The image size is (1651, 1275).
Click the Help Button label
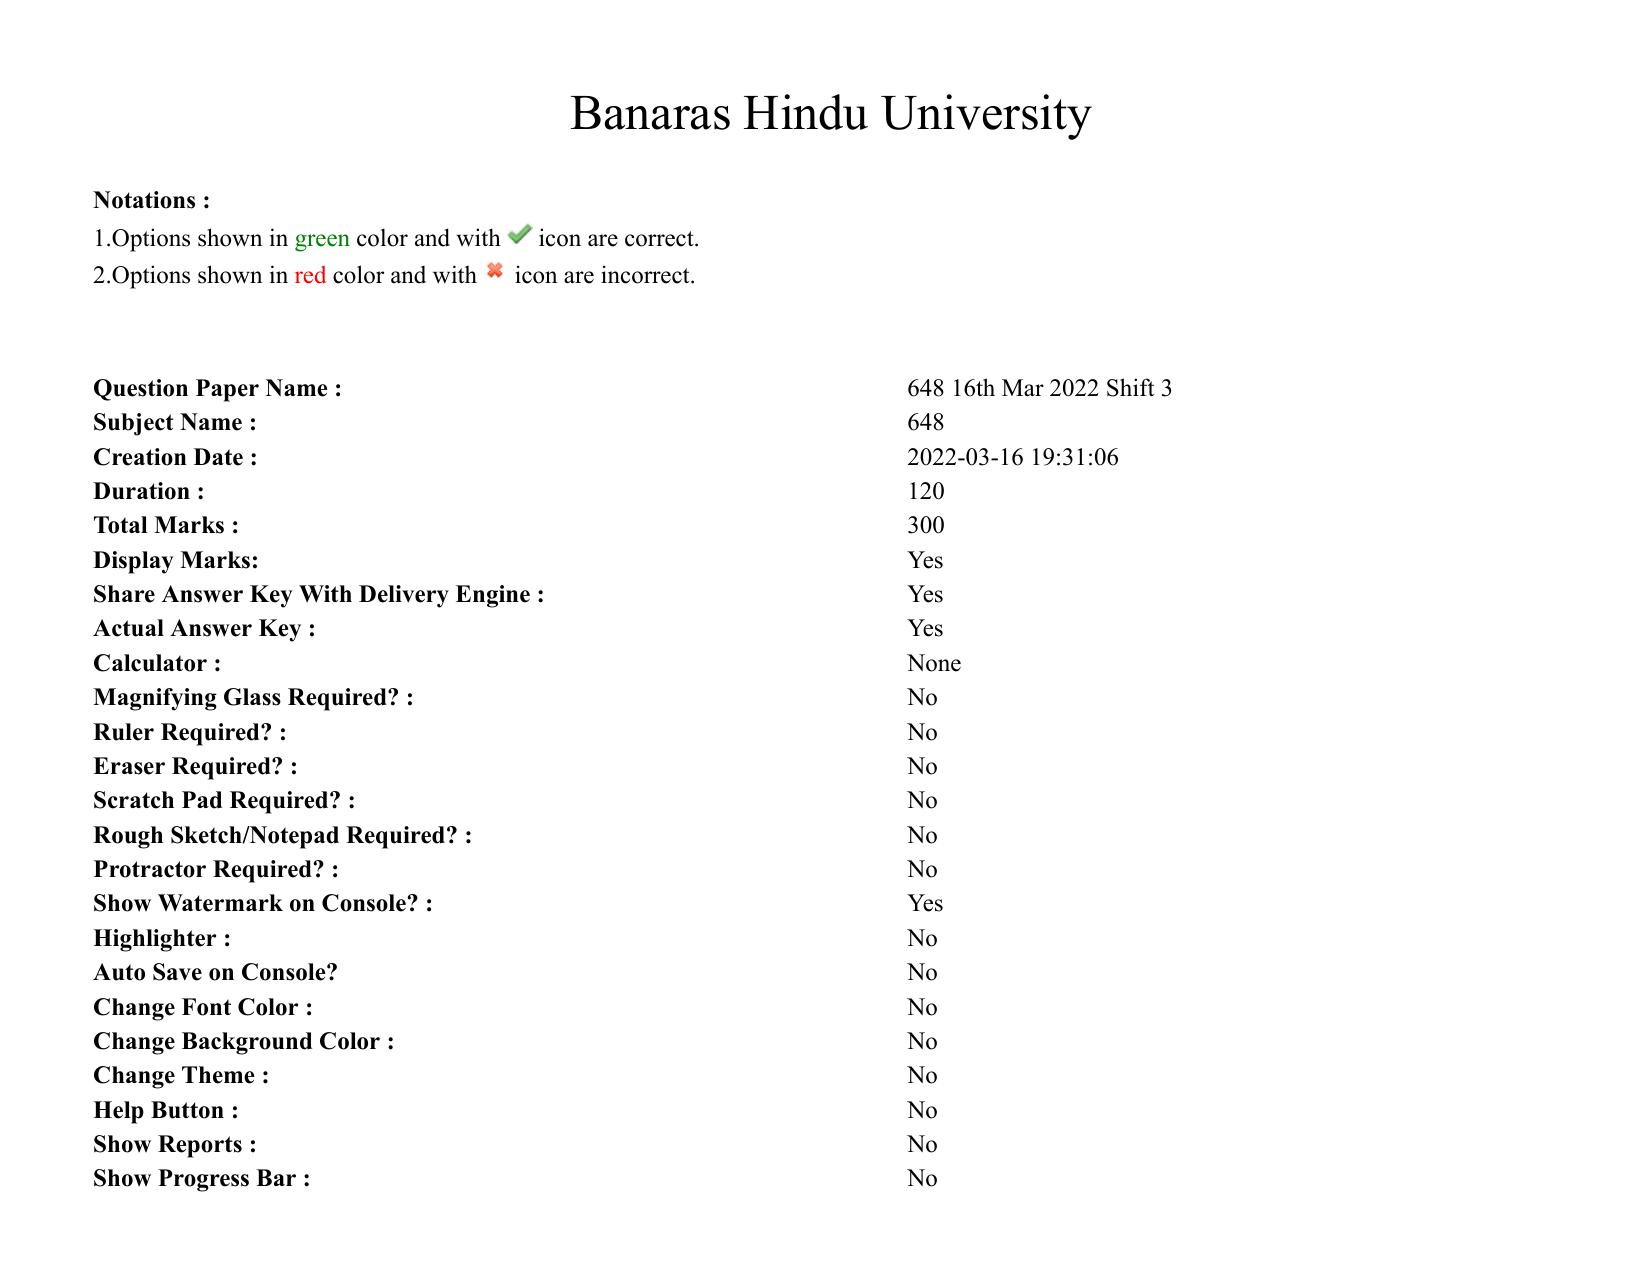165,1110
